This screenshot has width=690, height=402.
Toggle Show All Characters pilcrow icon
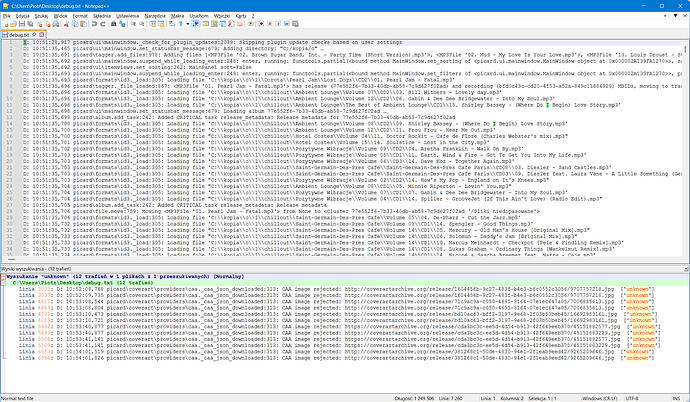(180, 24)
